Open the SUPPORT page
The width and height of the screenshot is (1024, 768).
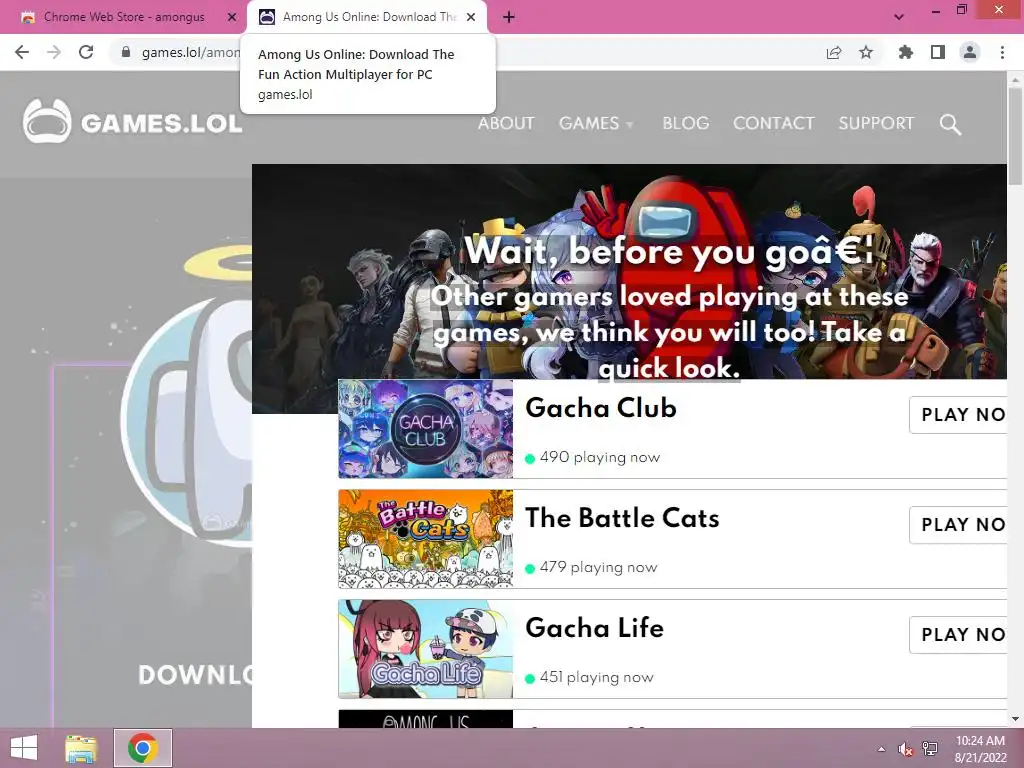(876, 123)
